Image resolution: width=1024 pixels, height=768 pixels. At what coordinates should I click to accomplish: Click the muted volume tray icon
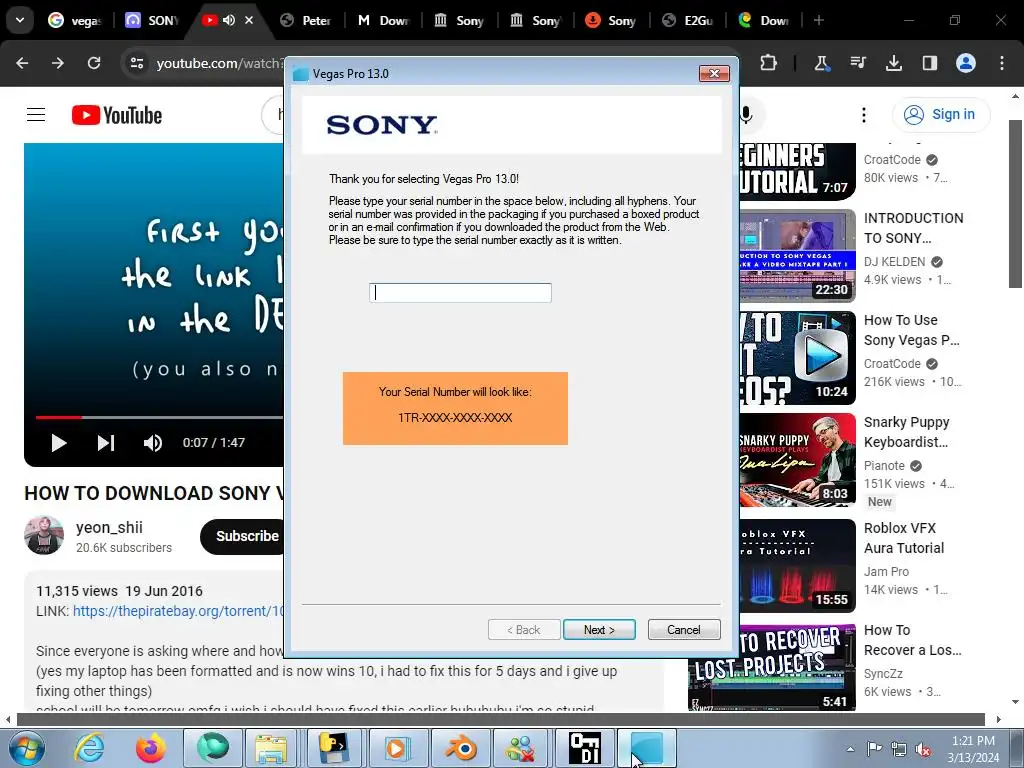coord(923,749)
